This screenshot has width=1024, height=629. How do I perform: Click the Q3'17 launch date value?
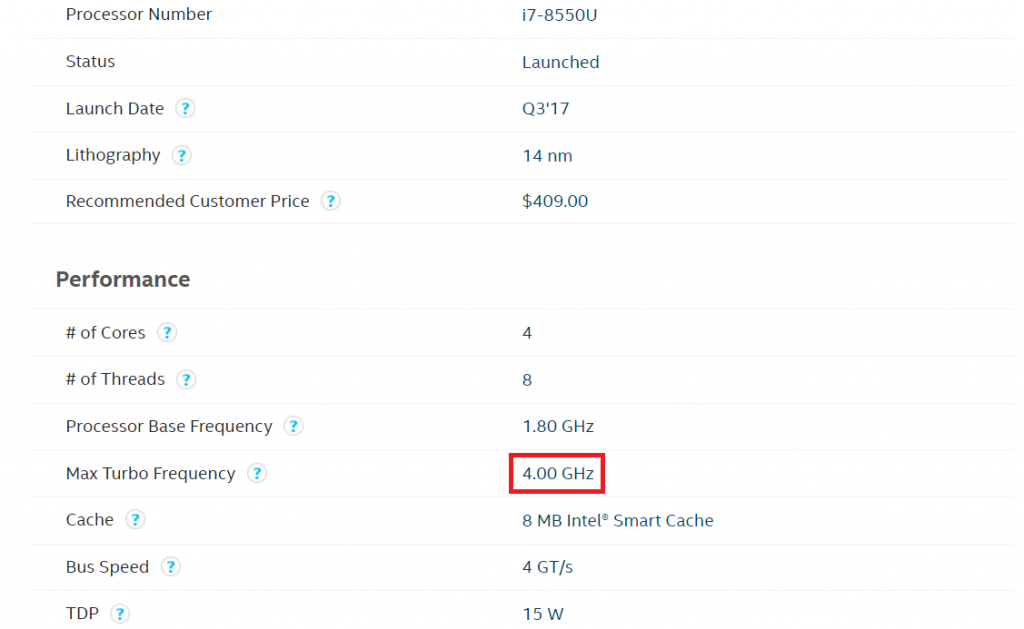tap(545, 109)
